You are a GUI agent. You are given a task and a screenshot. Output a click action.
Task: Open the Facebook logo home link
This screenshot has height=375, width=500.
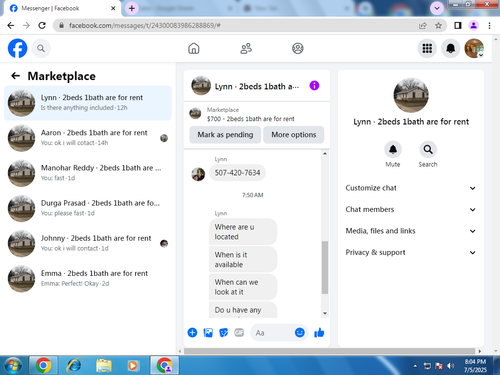pyautogui.click(x=17, y=49)
